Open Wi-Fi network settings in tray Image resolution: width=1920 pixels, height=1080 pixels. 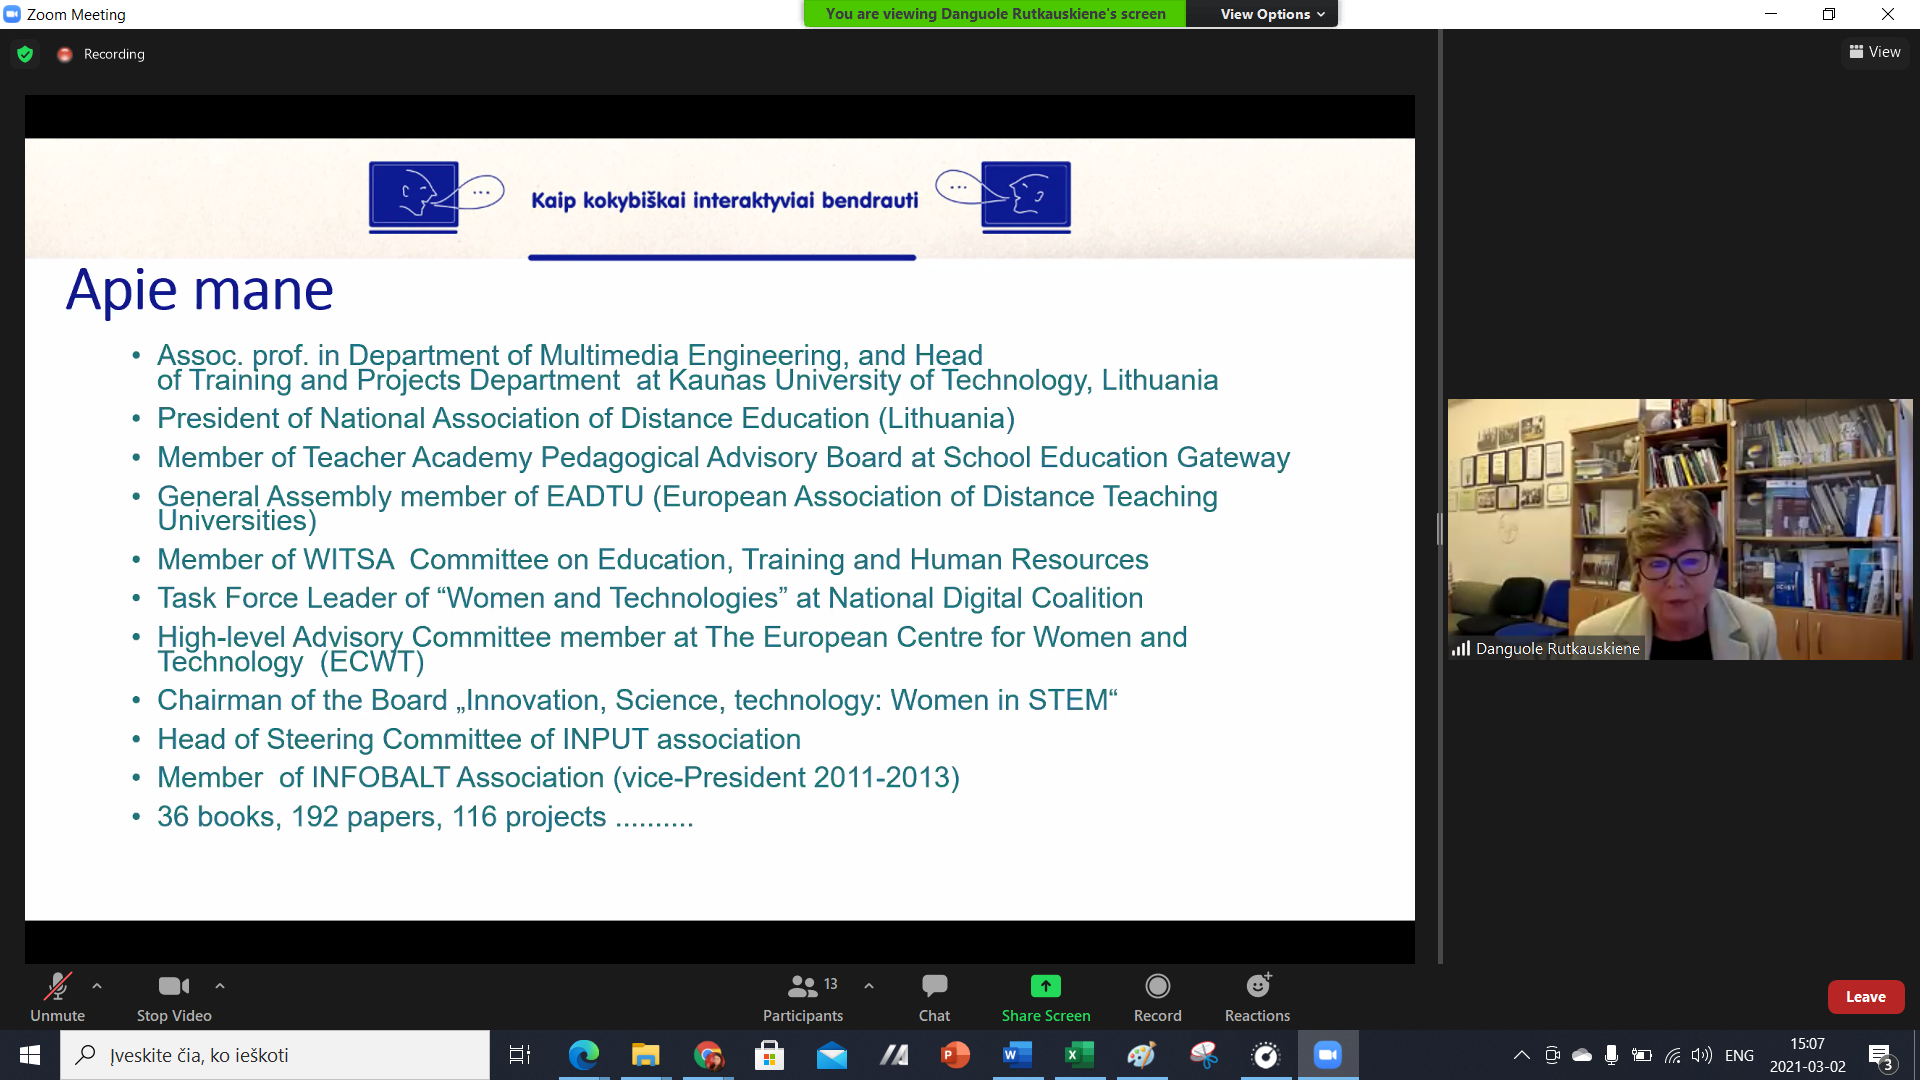point(1672,1055)
